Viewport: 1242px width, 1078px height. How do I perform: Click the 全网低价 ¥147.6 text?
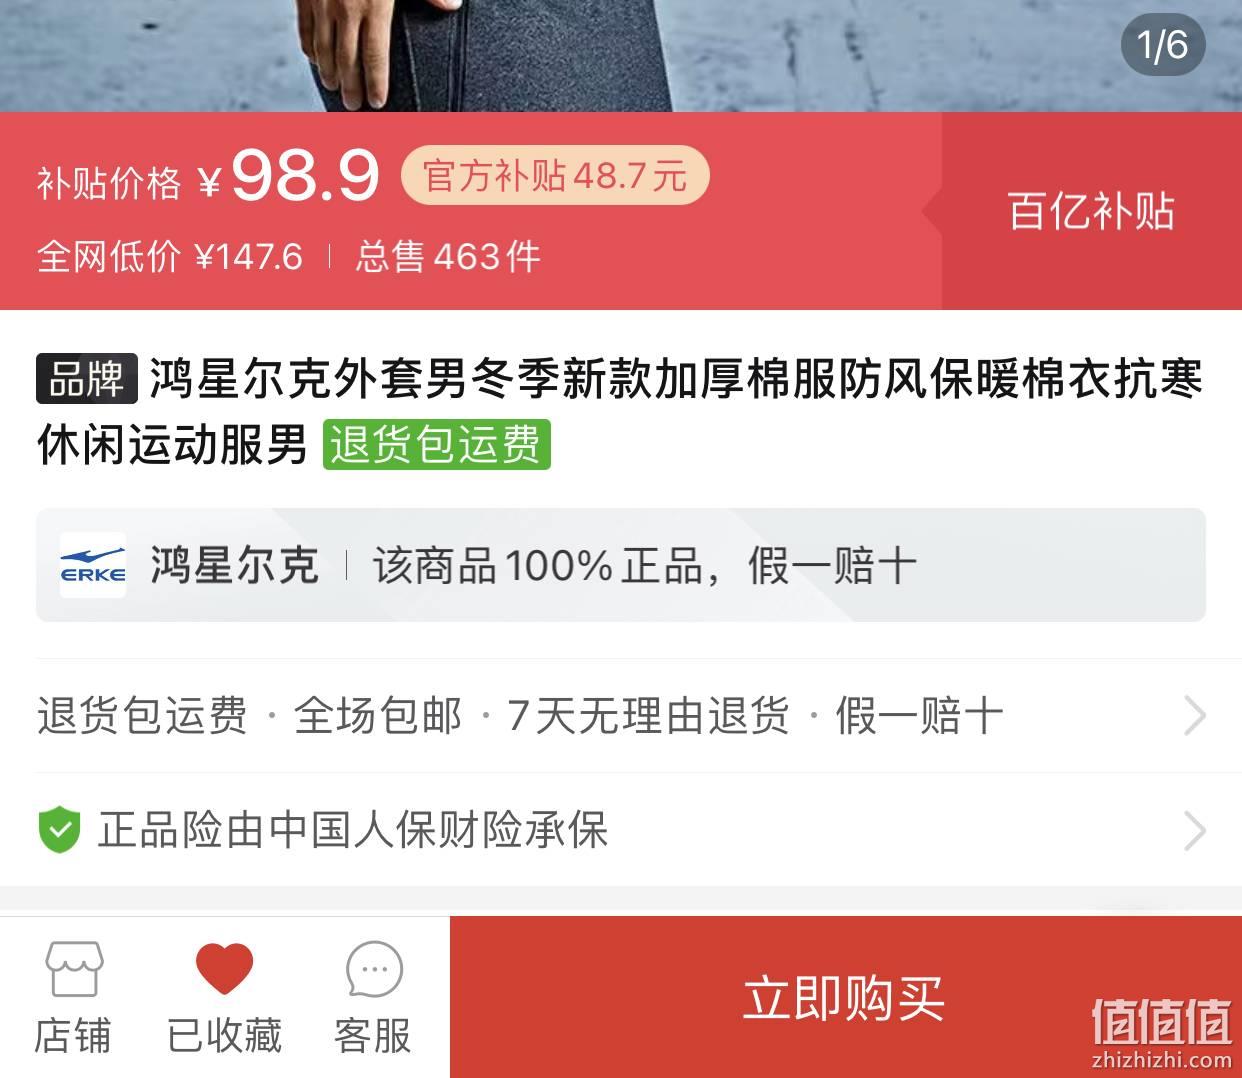[x=170, y=257]
